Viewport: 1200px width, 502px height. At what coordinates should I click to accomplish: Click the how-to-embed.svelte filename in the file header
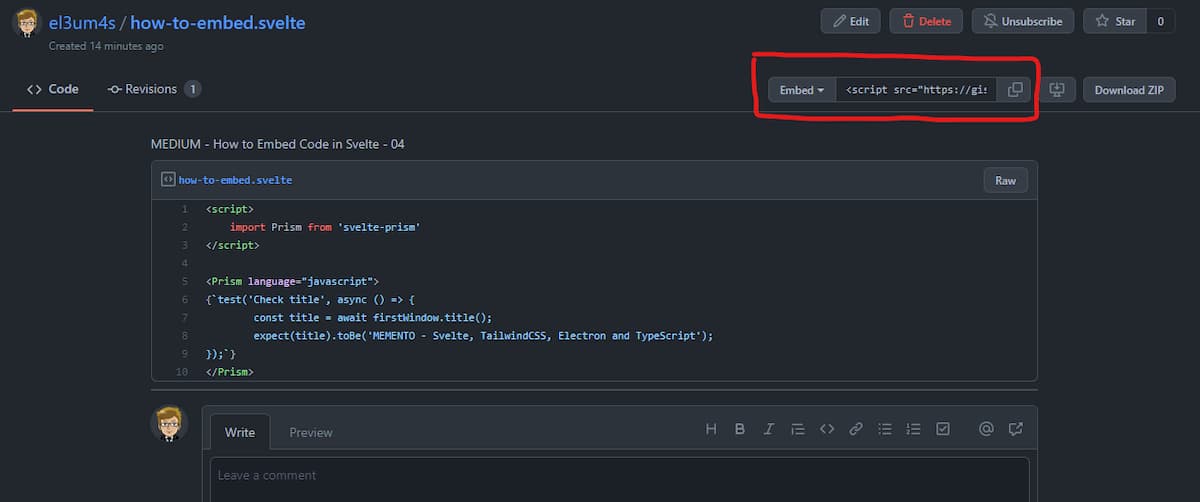pyautogui.click(x=235, y=181)
